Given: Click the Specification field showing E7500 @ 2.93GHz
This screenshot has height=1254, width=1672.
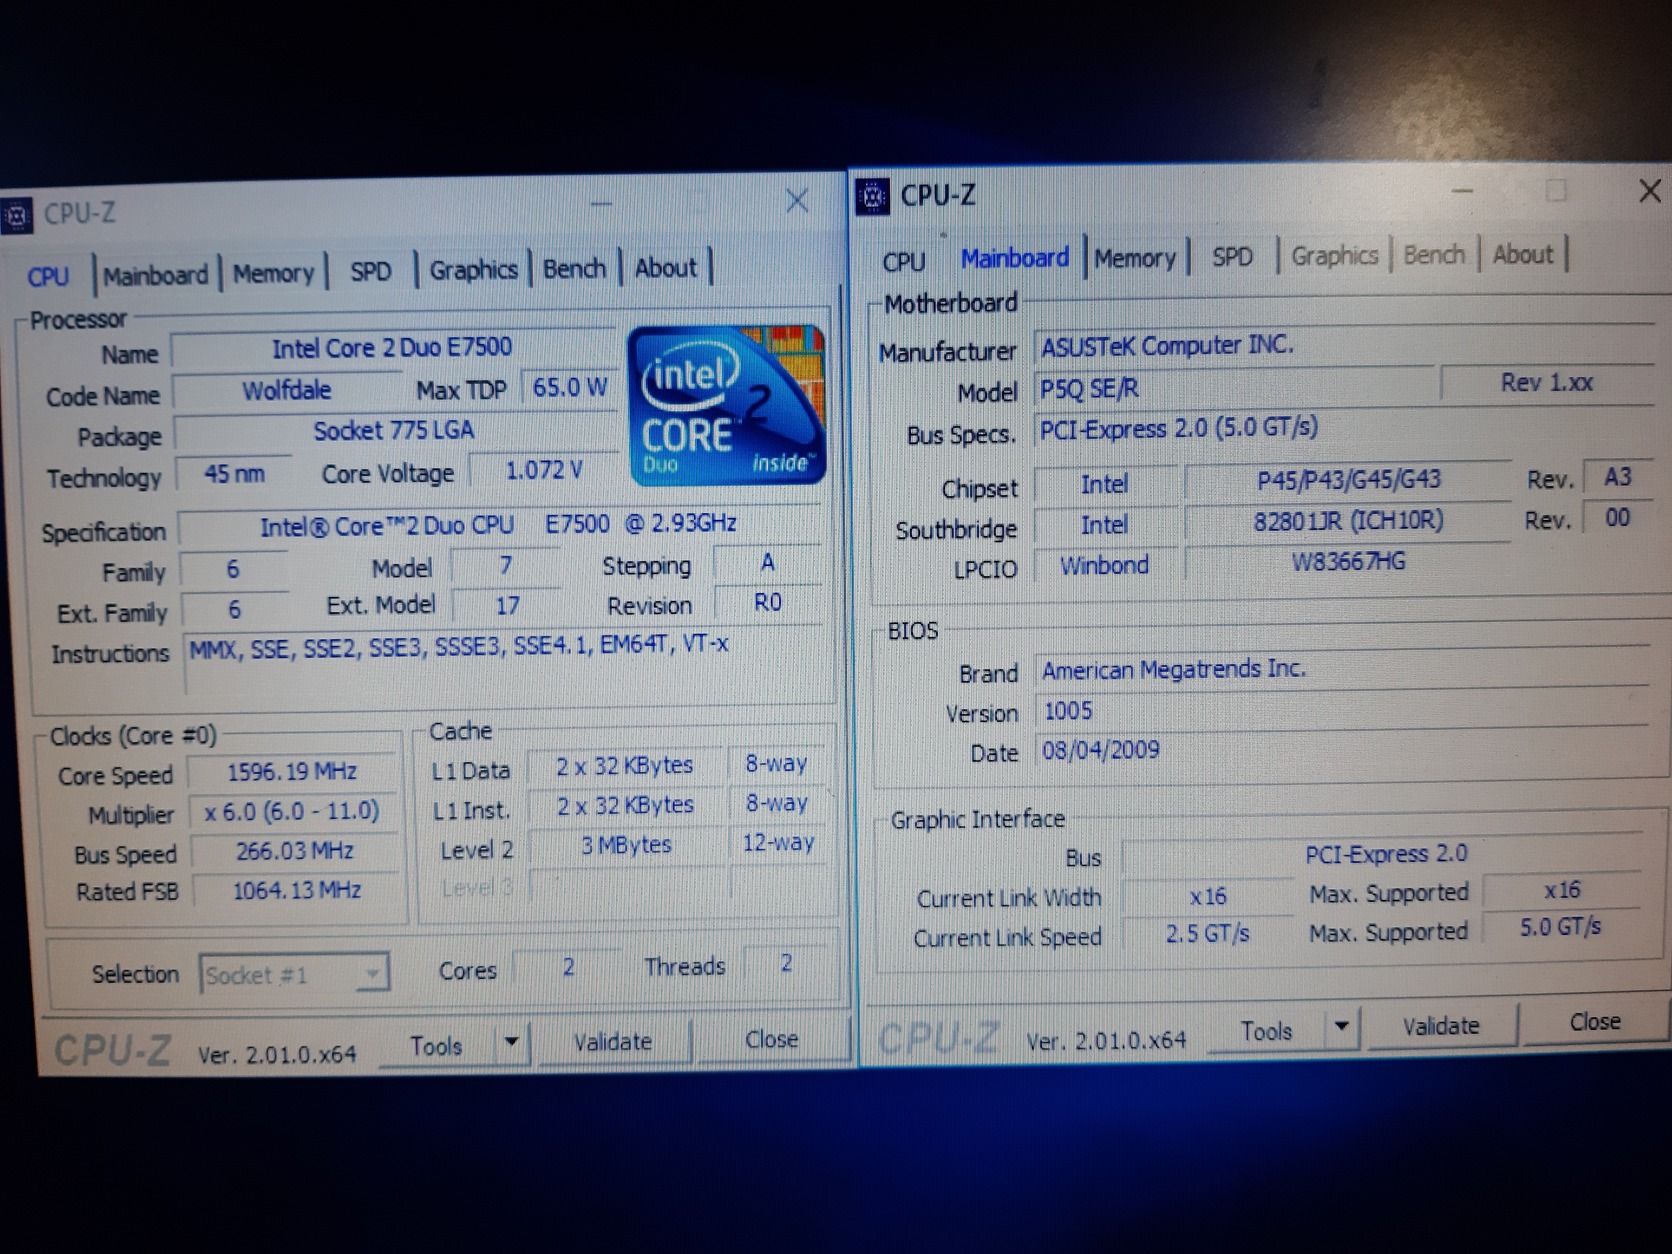Looking at the screenshot, I should pos(498,525).
